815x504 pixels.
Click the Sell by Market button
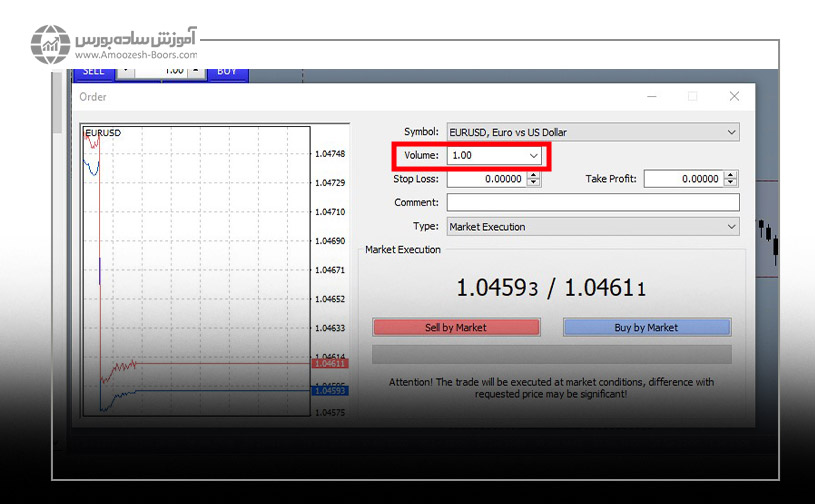pyautogui.click(x=456, y=327)
